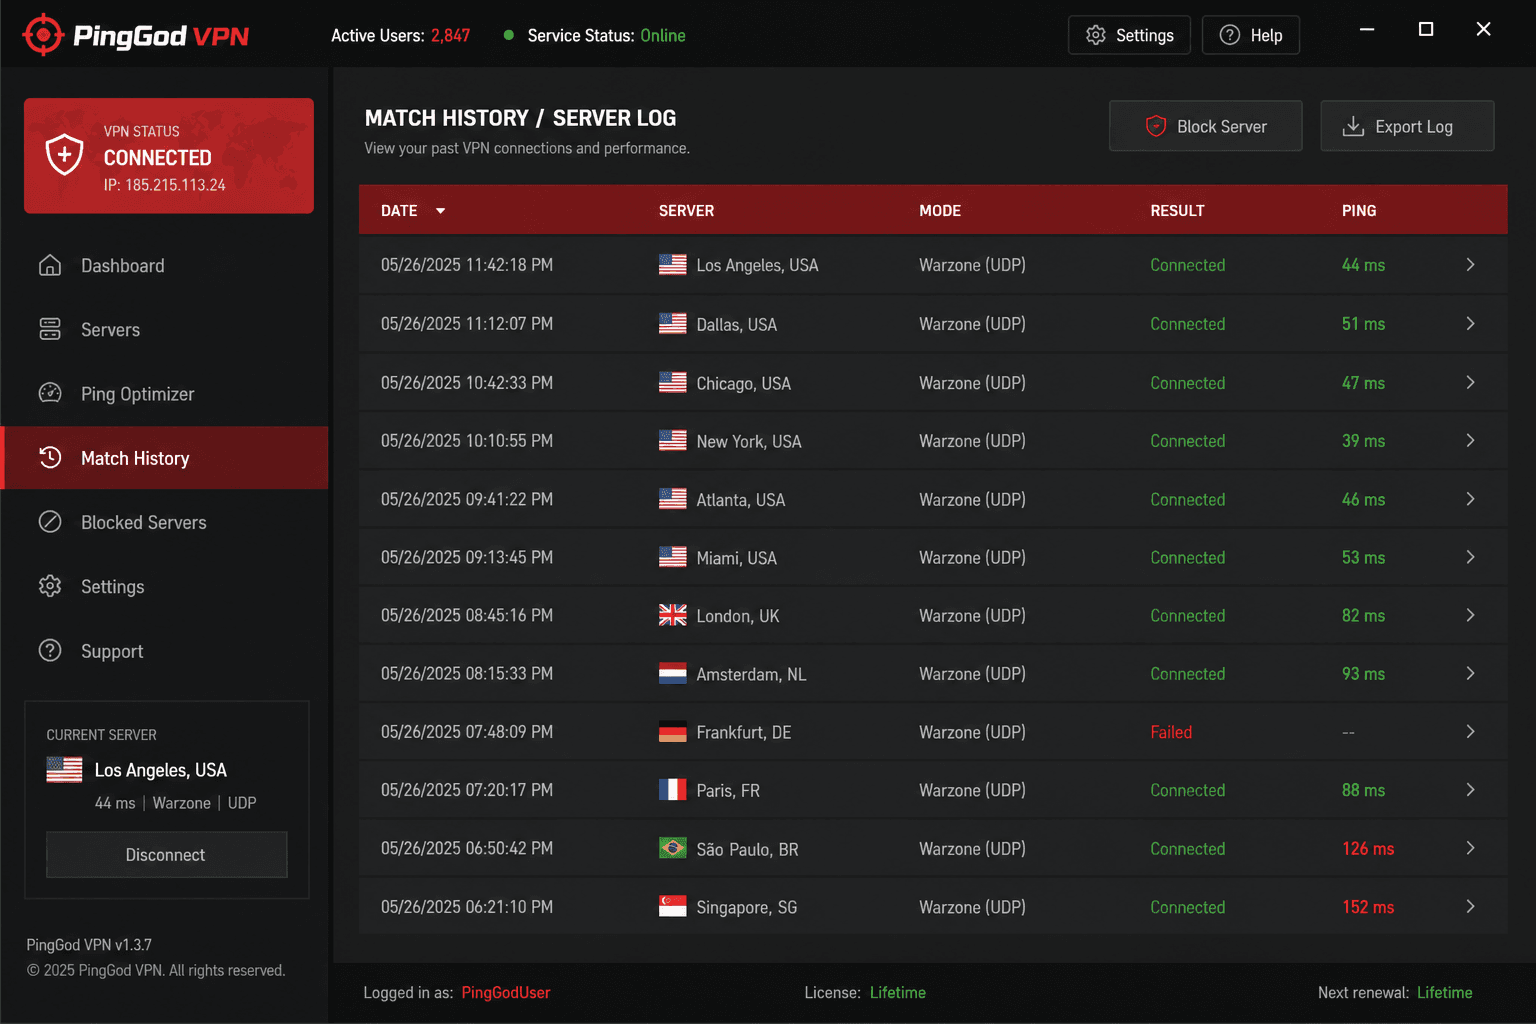Click the PingGod VPN crosshair logo
This screenshot has width=1536, height=1024.
point(43,35)
